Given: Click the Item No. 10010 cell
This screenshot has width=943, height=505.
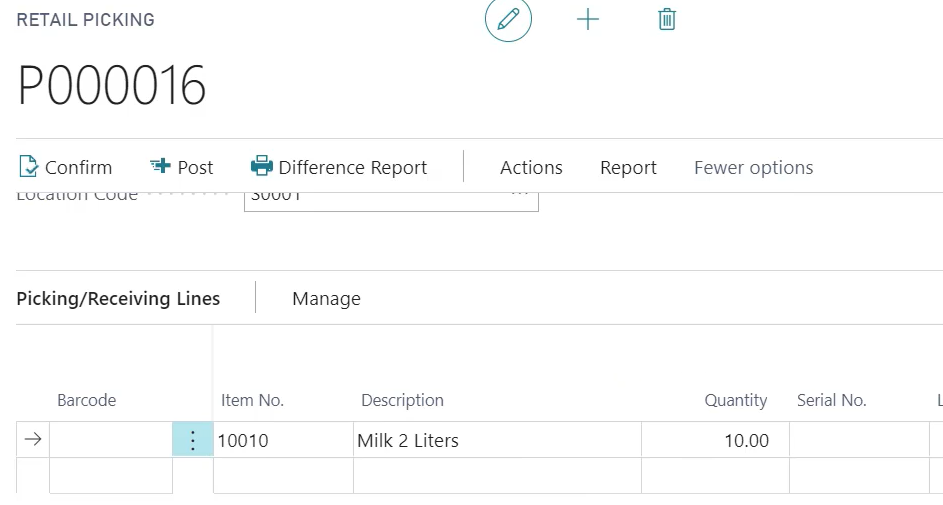Looking at the screenshot, I should [282, 440].
